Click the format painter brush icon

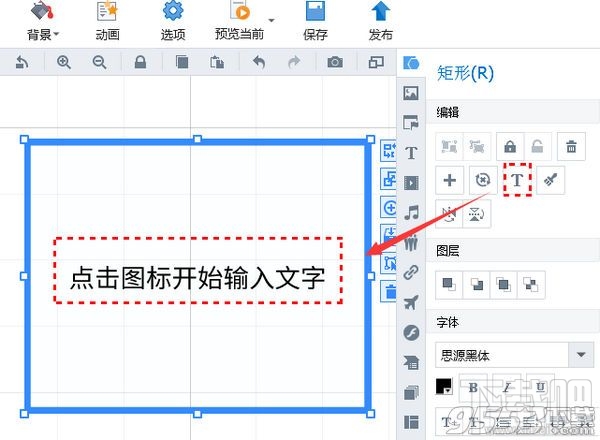551,180
